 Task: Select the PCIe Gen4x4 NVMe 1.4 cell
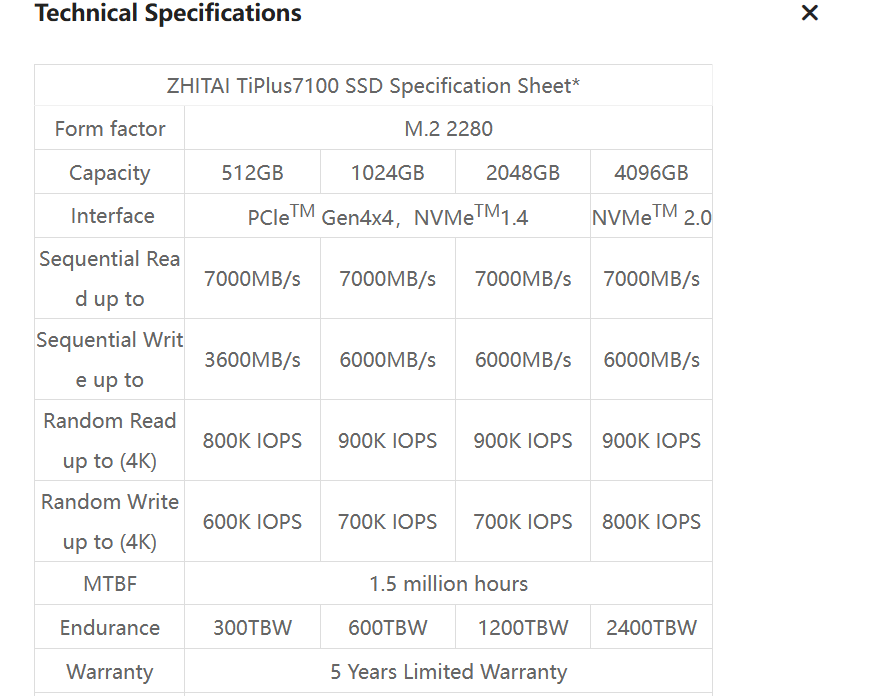point(387,217)
